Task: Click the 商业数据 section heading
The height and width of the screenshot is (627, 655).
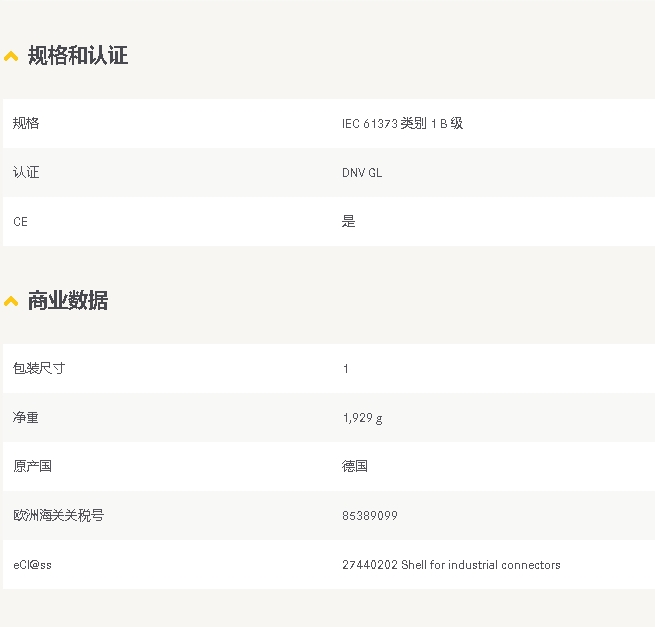Action: click(x=68, y=300)
